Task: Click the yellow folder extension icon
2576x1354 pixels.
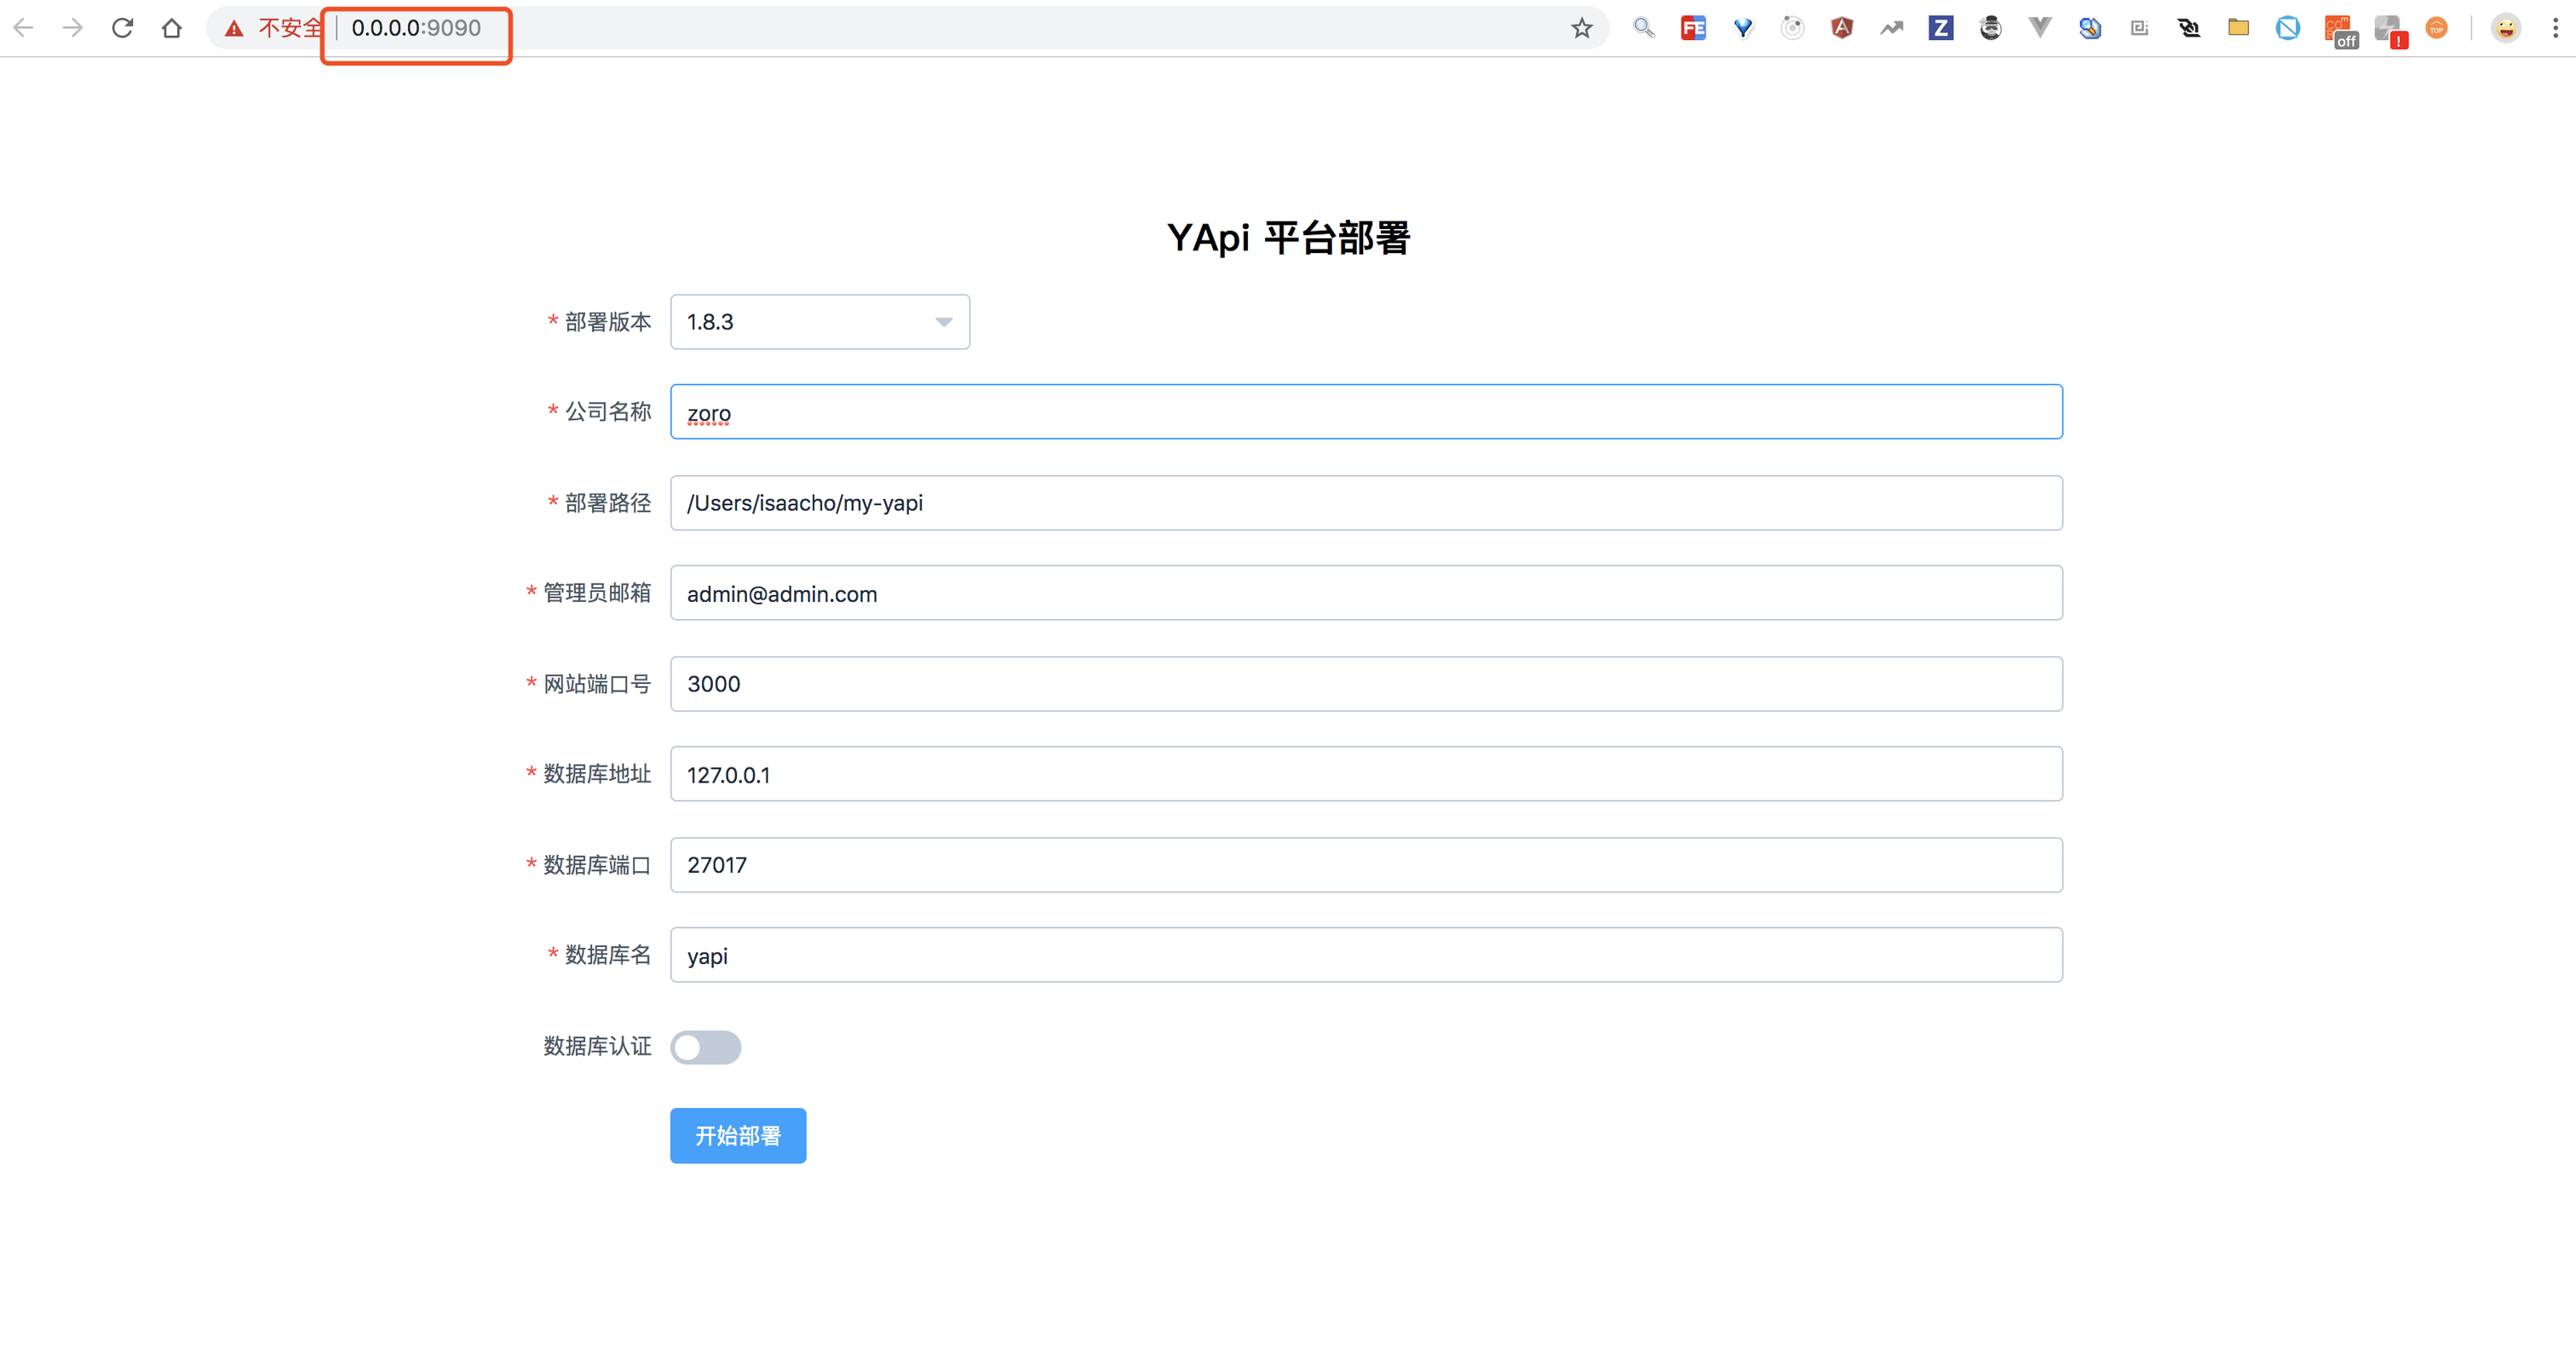Action: coord(2238,28)
